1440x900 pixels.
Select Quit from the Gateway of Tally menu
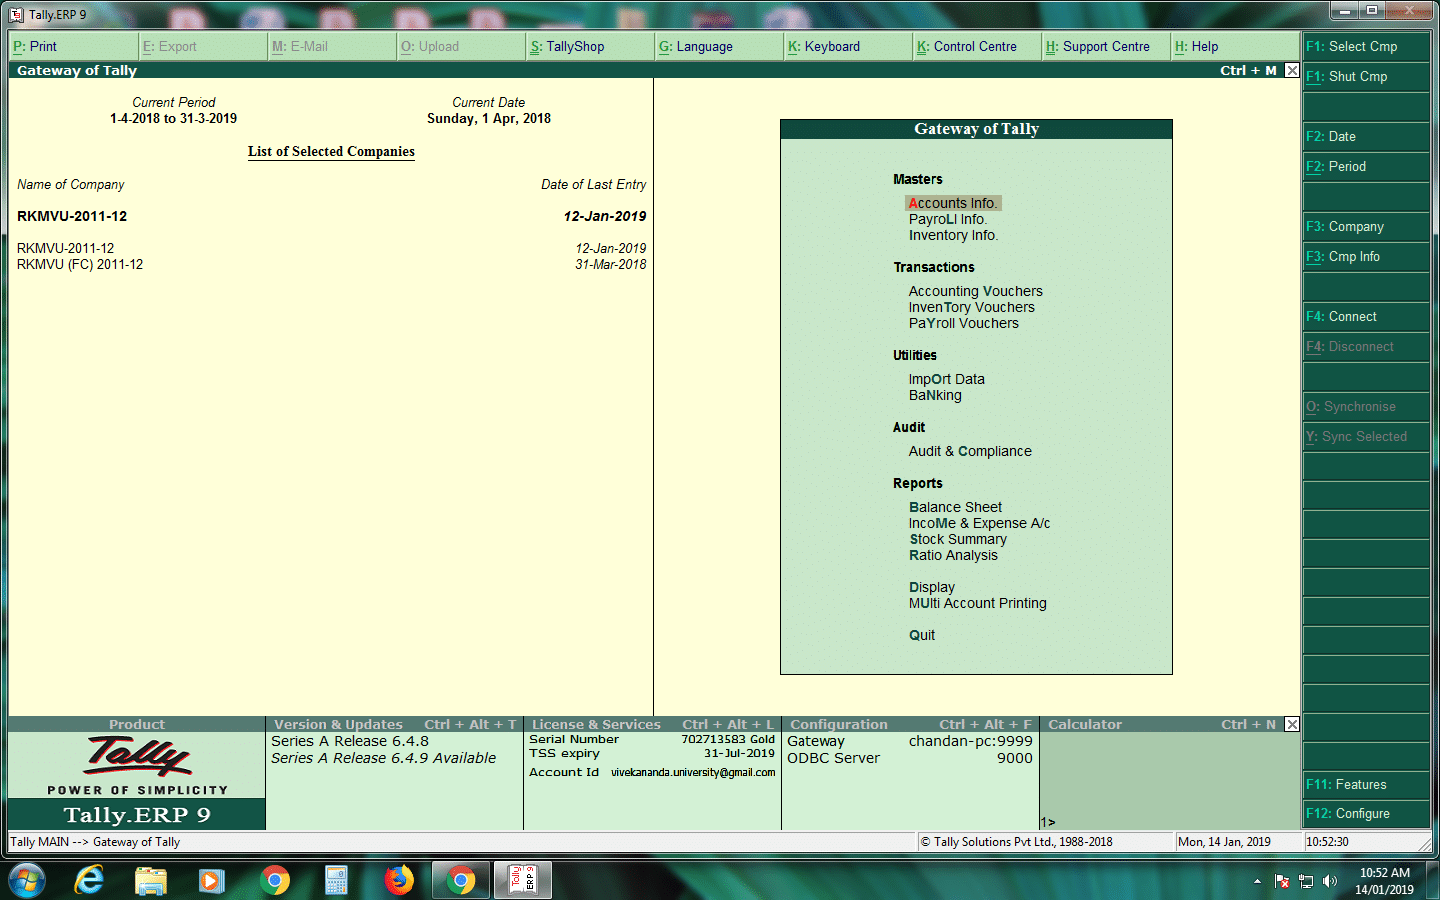click(x=921, y=634)
